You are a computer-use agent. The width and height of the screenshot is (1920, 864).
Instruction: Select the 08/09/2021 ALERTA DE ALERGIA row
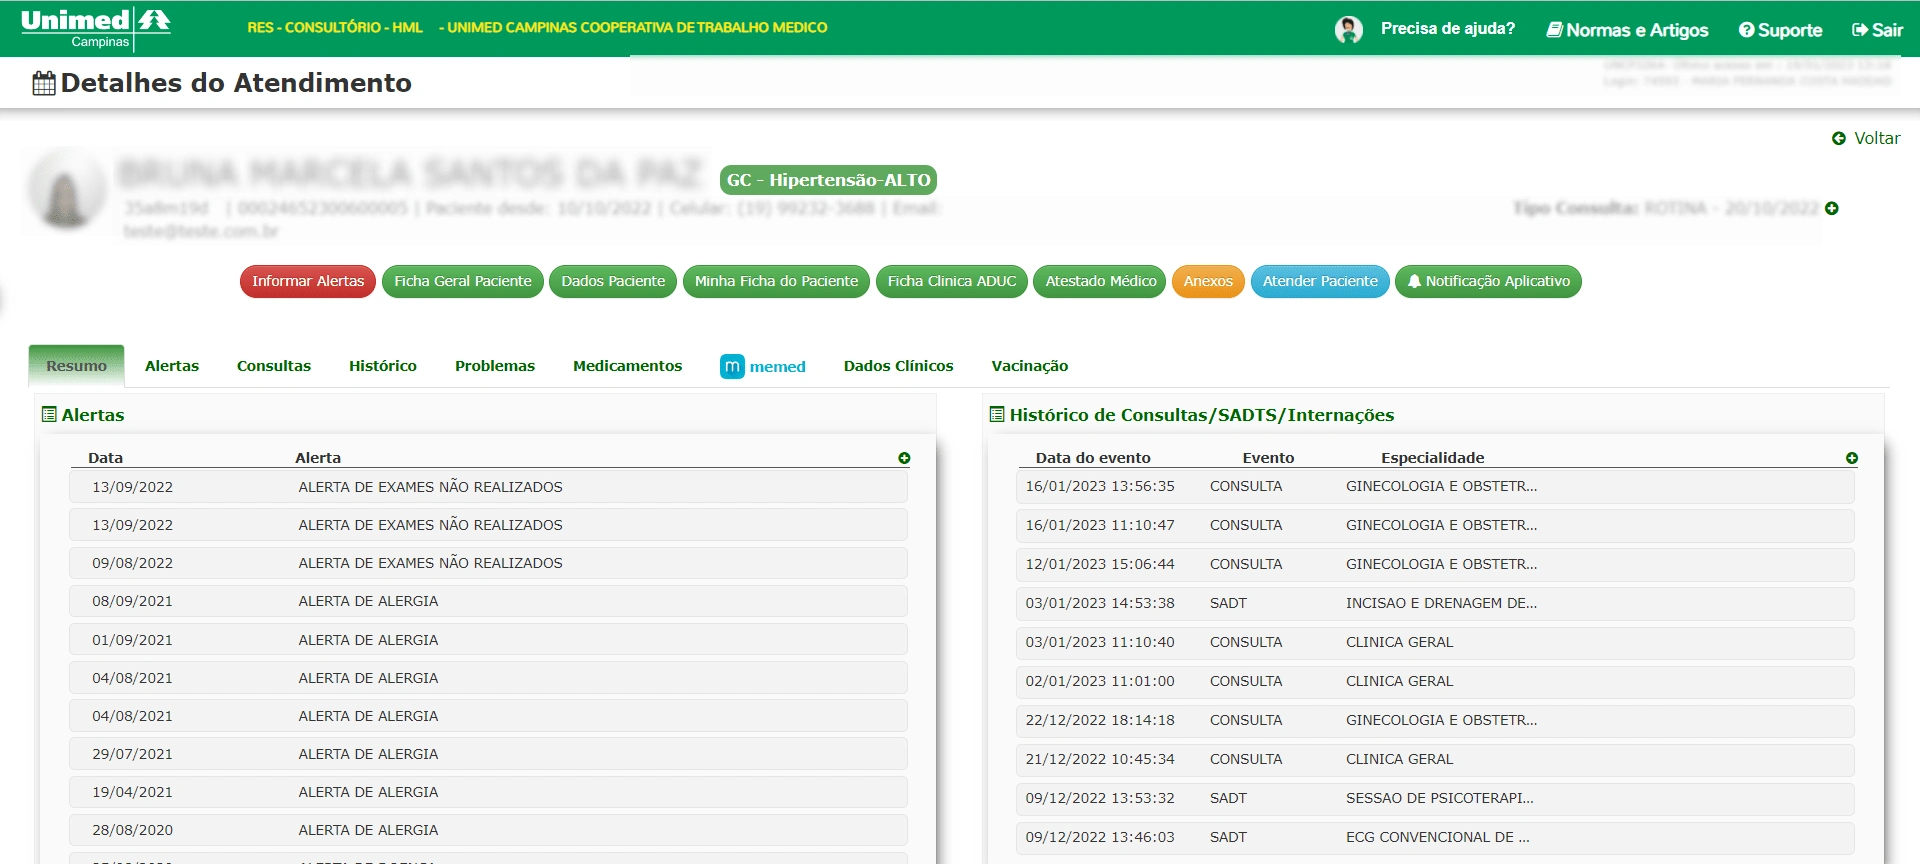(x=488, y=601)
